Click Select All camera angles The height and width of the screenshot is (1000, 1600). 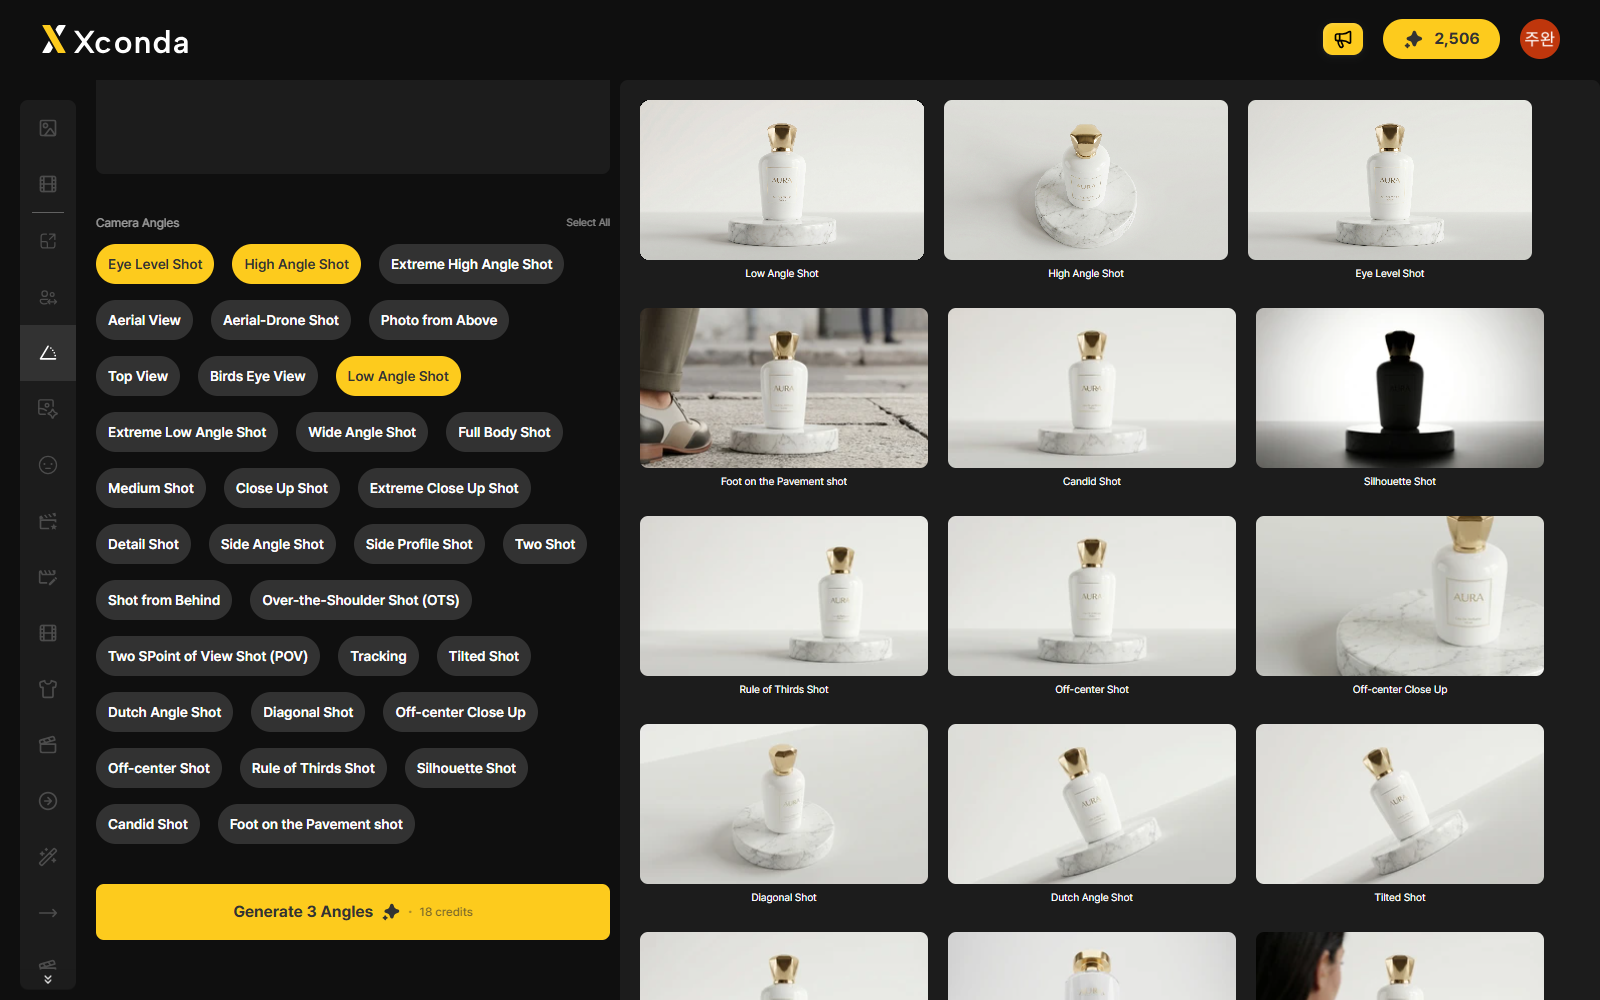click(x=588, y=222)
